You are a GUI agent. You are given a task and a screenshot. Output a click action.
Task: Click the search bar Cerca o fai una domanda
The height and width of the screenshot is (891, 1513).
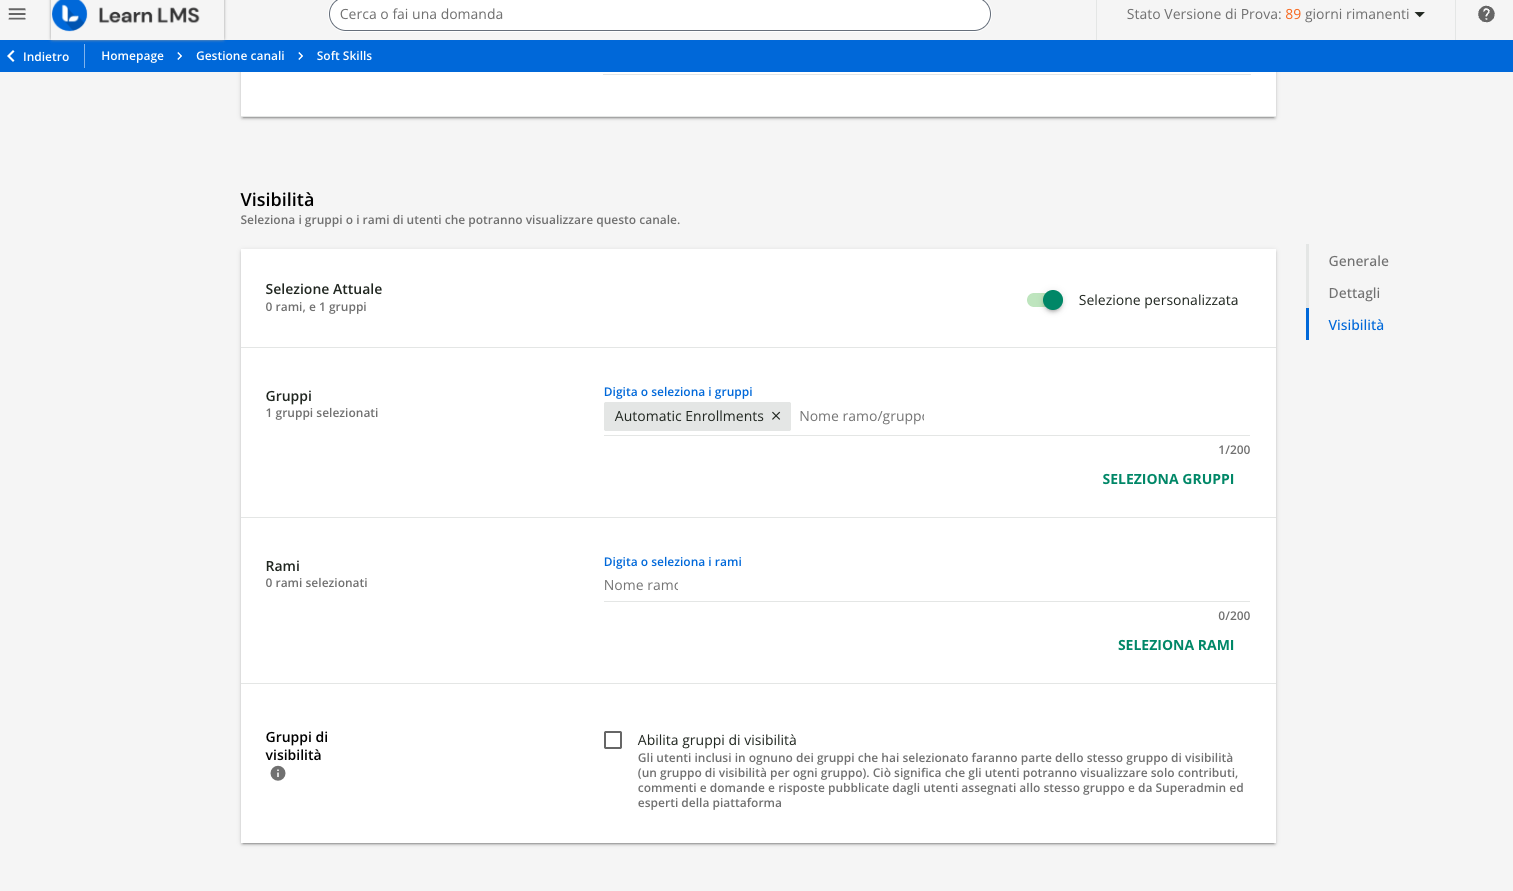click(659, 15)
